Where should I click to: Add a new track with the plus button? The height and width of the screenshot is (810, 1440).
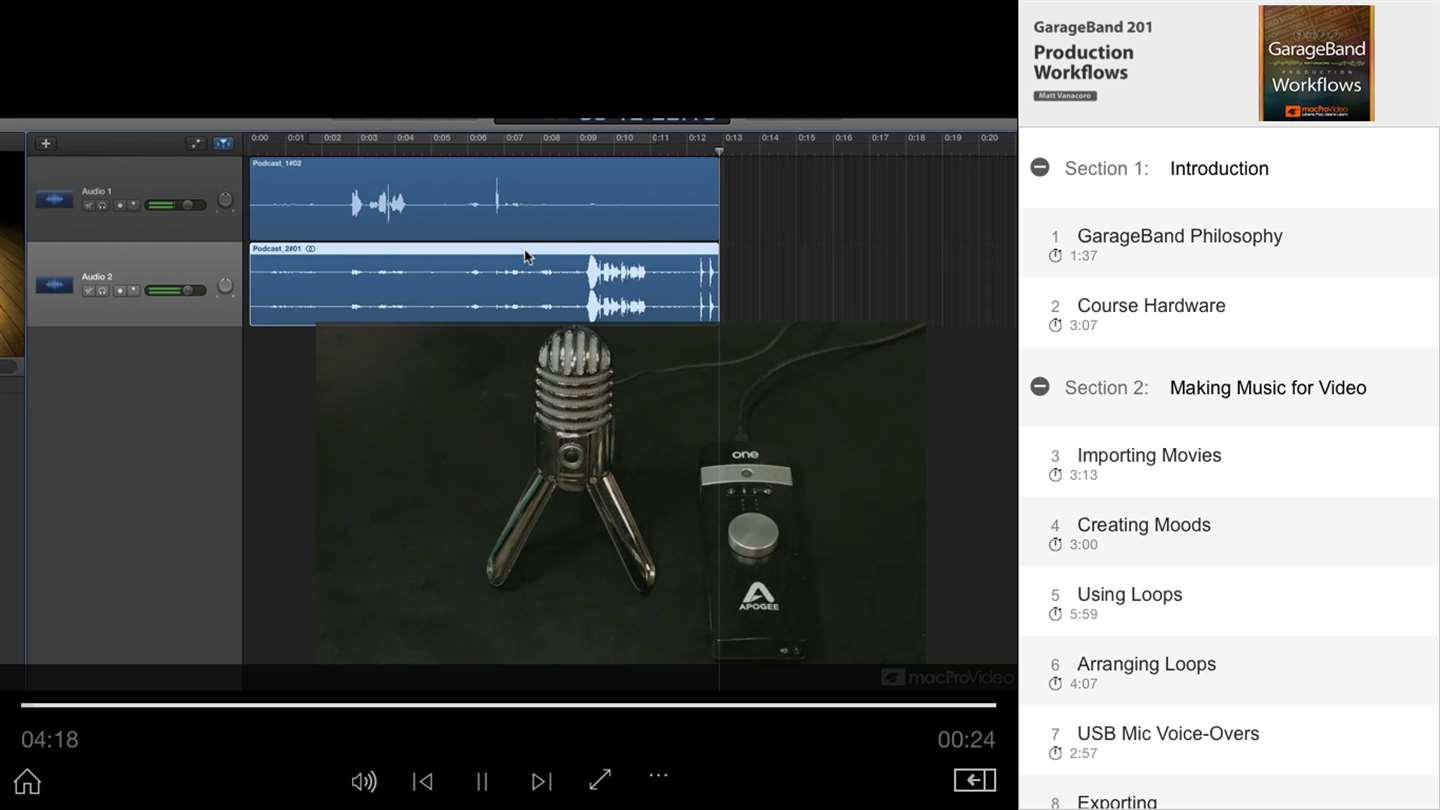tap(45, 143)
